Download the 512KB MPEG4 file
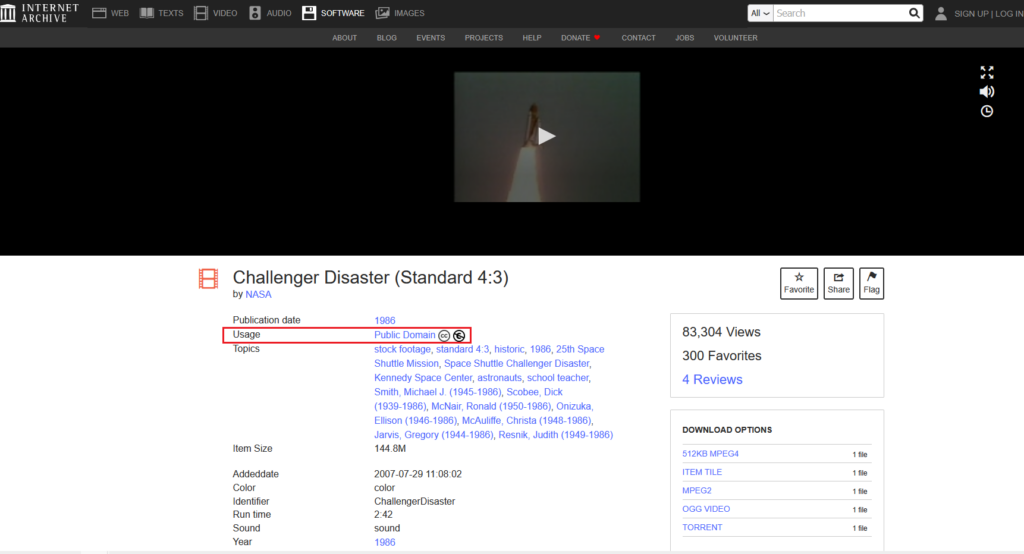This screenshot has height=554, width=1024. click(711, 453)
